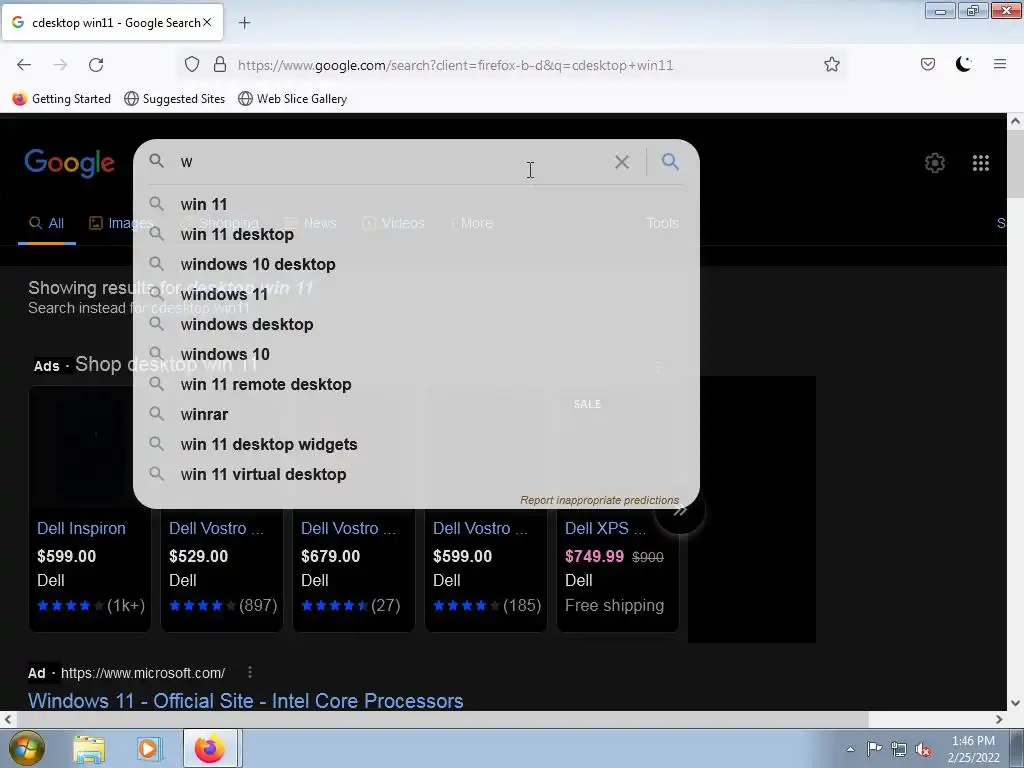Click the Google logo
1024x768 pixels.
coord(69,163)
